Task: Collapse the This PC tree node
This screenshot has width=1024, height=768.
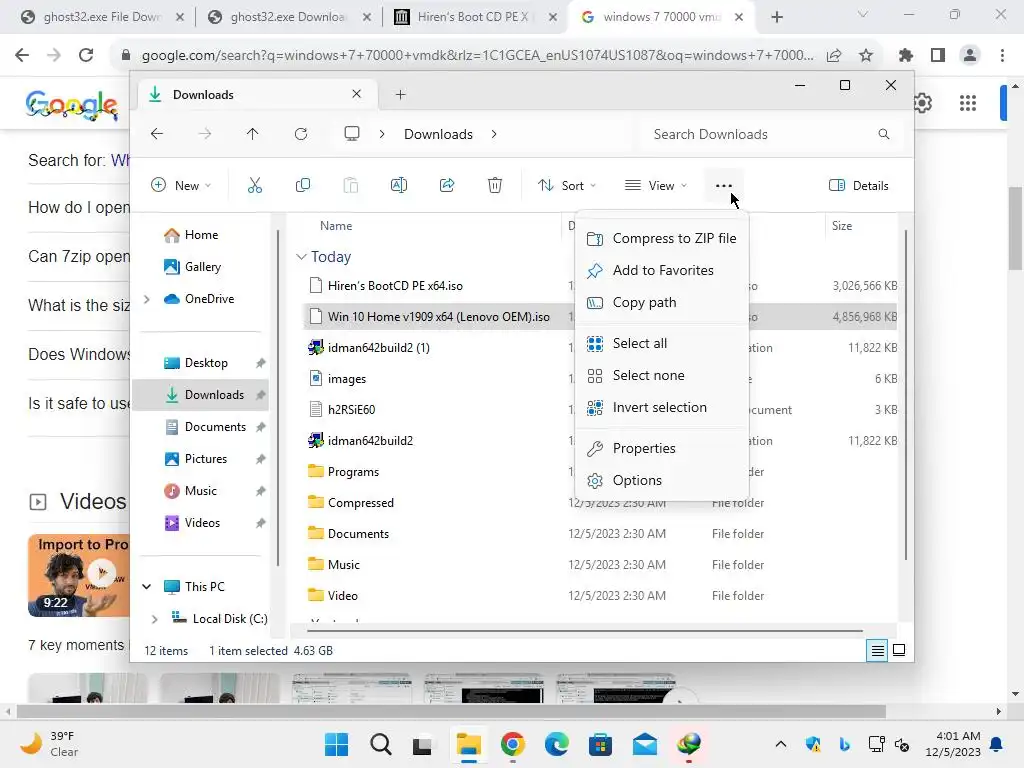Action: click(x=147, y=586)
